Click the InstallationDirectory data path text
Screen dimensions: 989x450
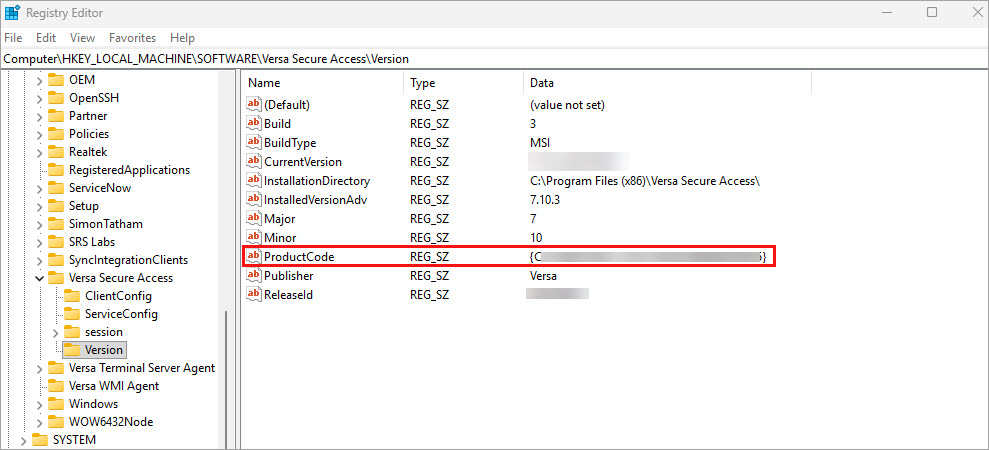pos(645,181)
